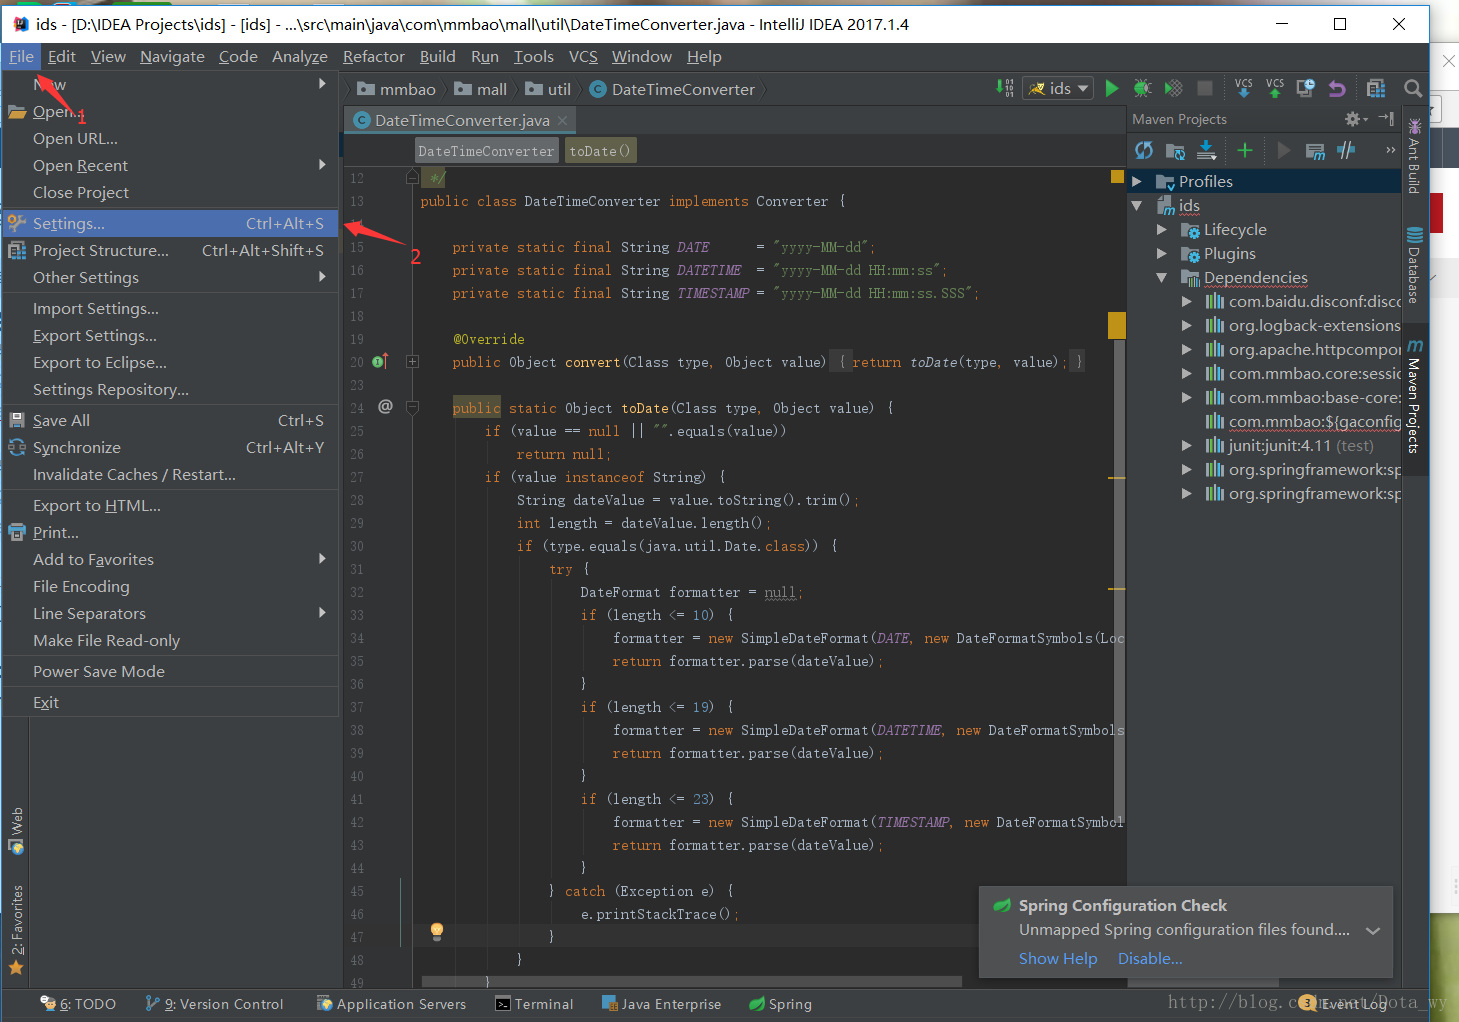Toggle Power Save Mode
Viewport: 1459px width, 1022px height.
tap(170, 671)
